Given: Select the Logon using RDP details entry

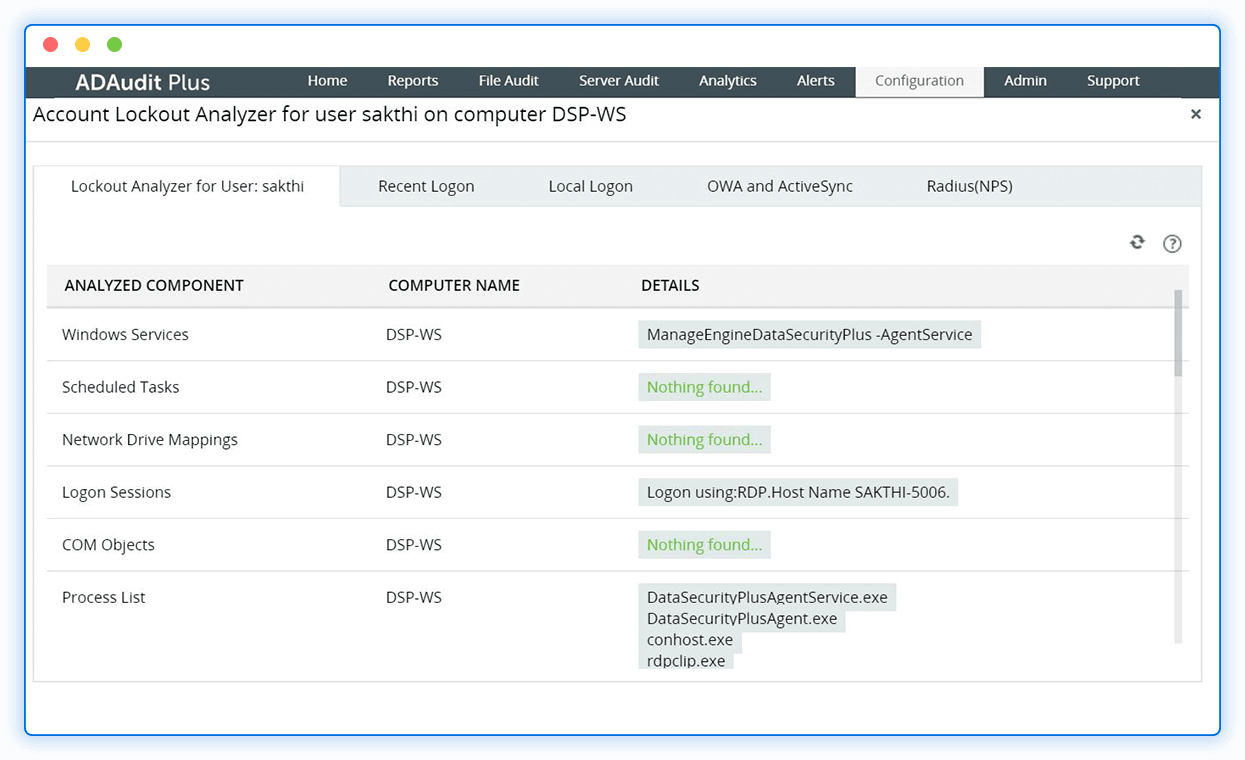Looking at the screenshot, I should tap(798, 492).
